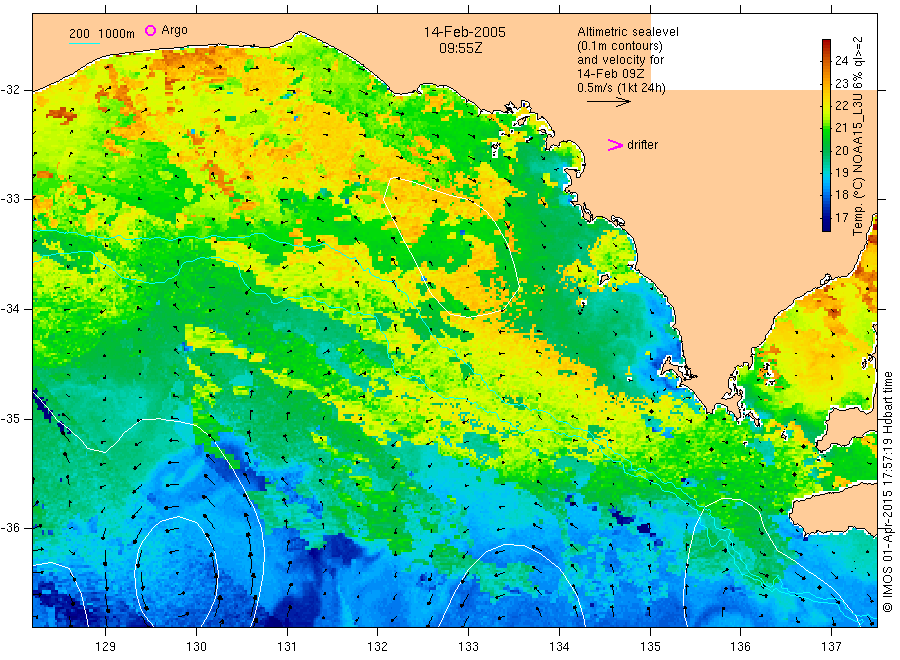Click the color bar value 23
The width and height of the screenshot is (900, 660).
tap(841, 84)
